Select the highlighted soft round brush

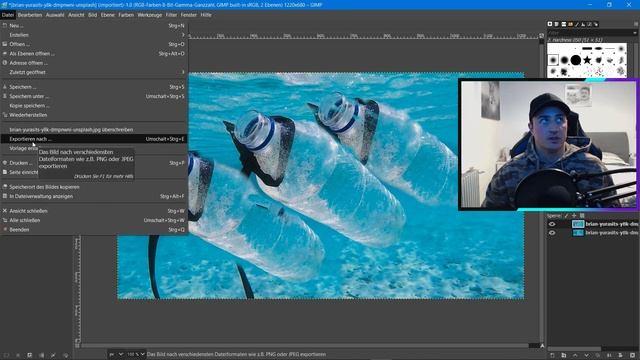(553, 60)
